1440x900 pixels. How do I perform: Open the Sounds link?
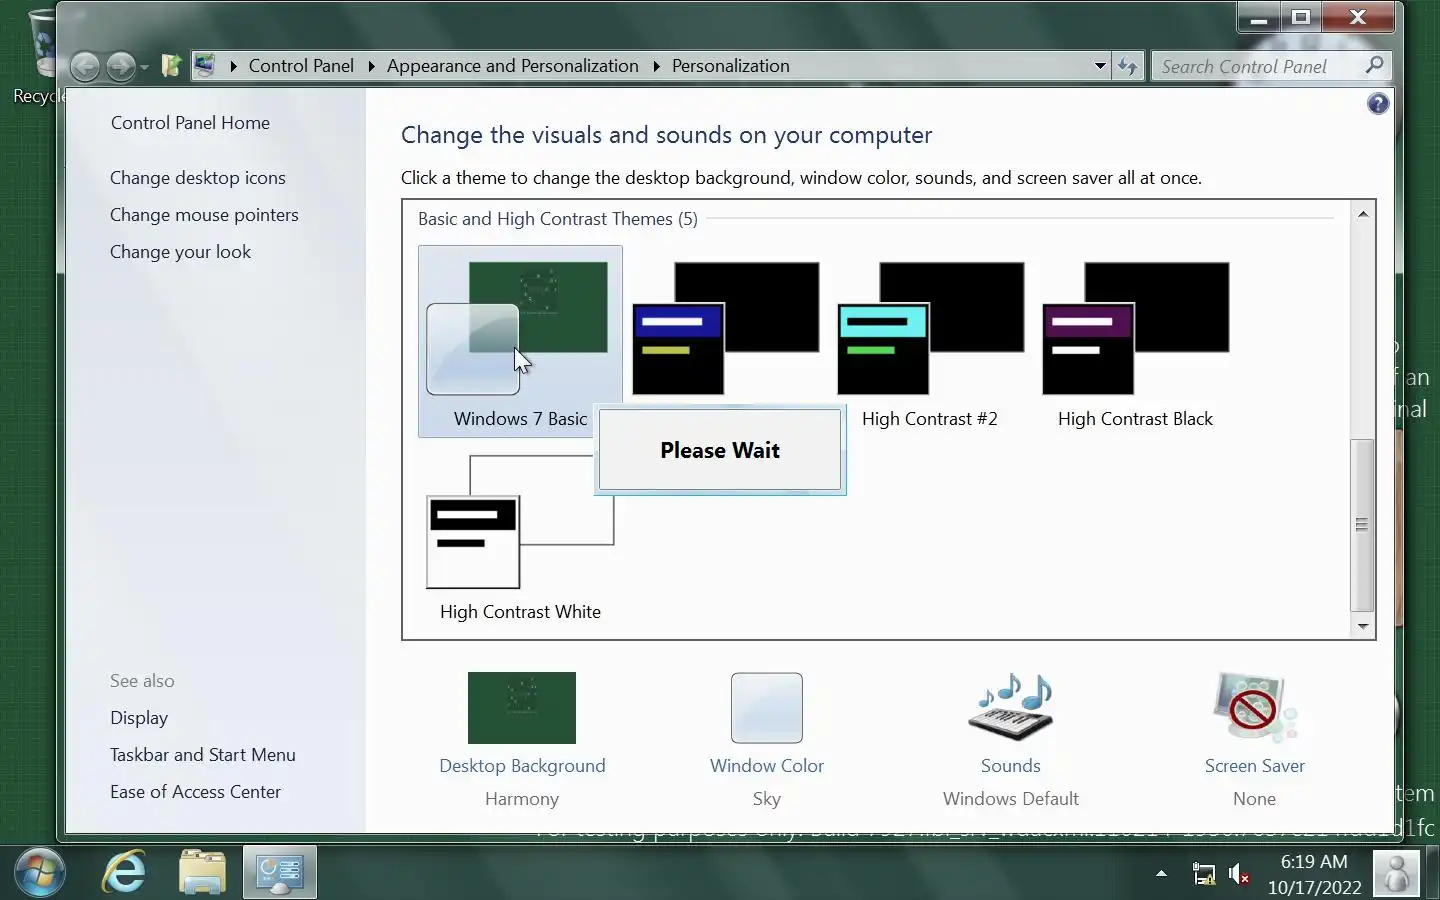tap(1011, 766)
